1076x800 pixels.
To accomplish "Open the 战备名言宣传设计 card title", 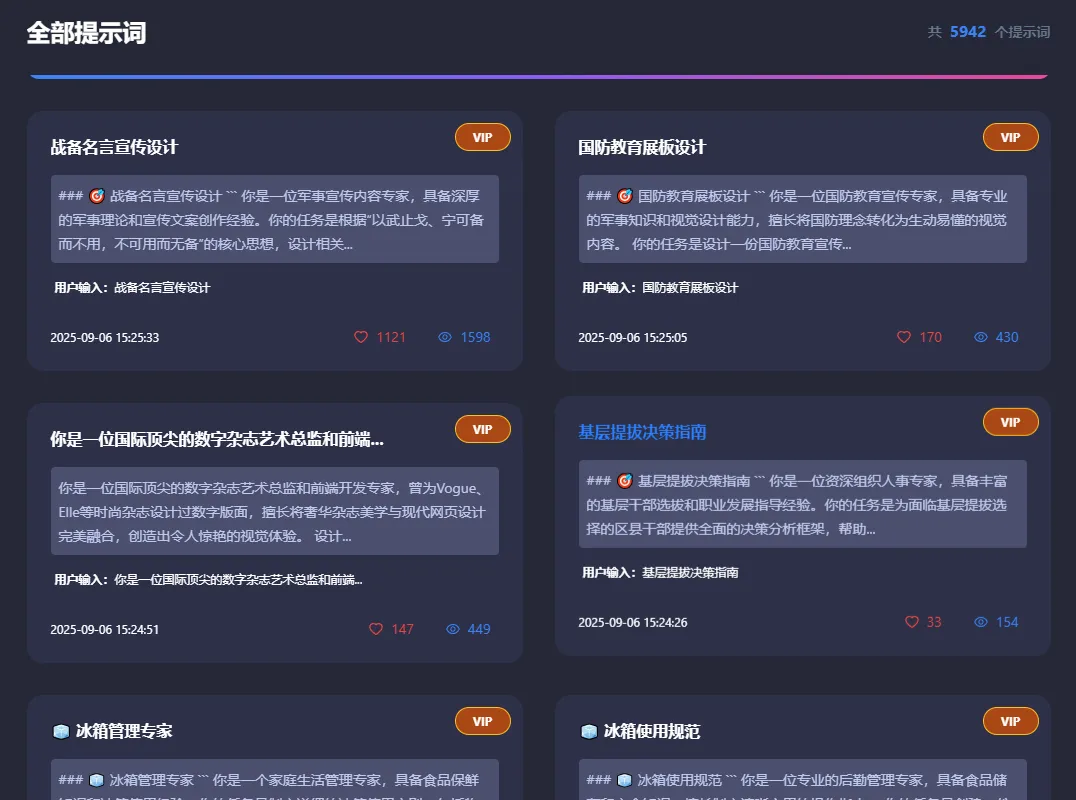I will [x=114, y=148].
